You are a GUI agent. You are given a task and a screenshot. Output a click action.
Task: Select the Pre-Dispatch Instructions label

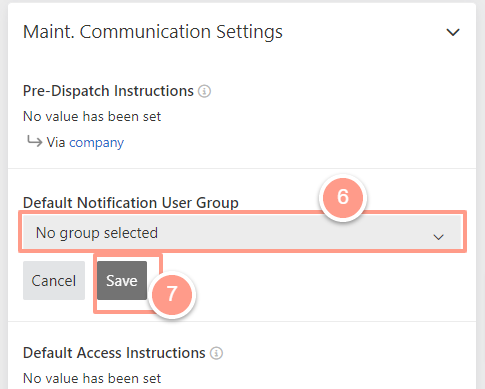pyautogui.click(x=108, y=91)
